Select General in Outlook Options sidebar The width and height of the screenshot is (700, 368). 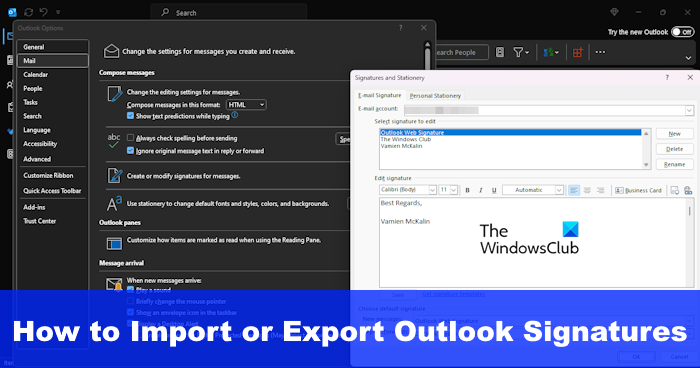[x=53, y=47]
